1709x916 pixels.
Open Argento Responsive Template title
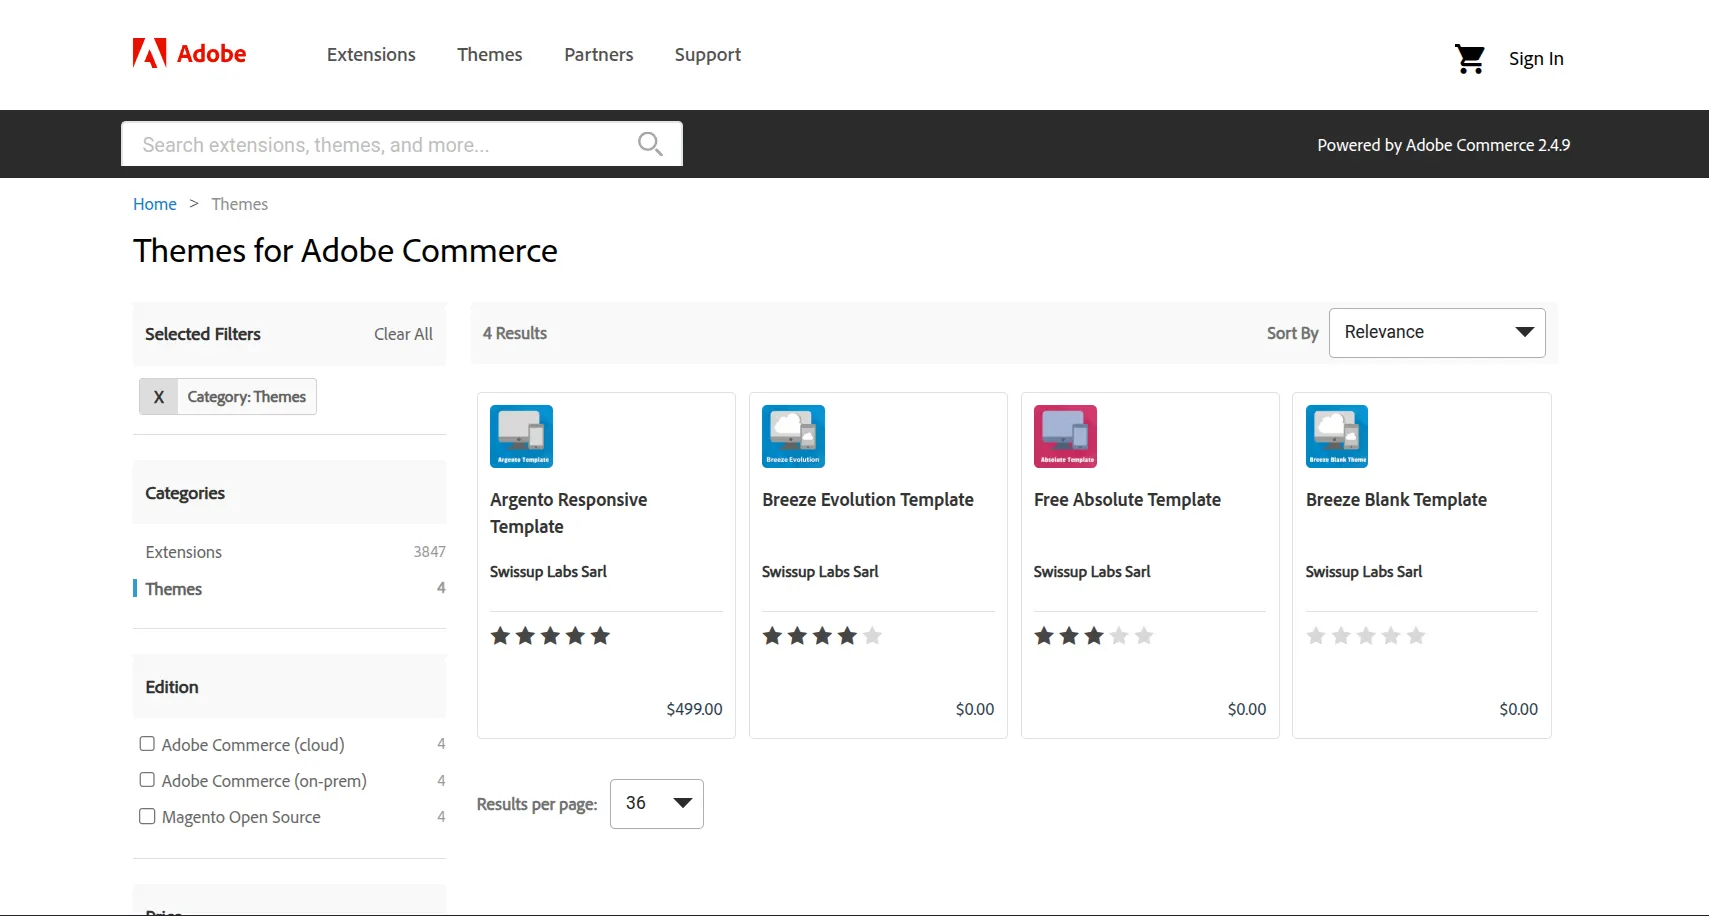point(568,513)
